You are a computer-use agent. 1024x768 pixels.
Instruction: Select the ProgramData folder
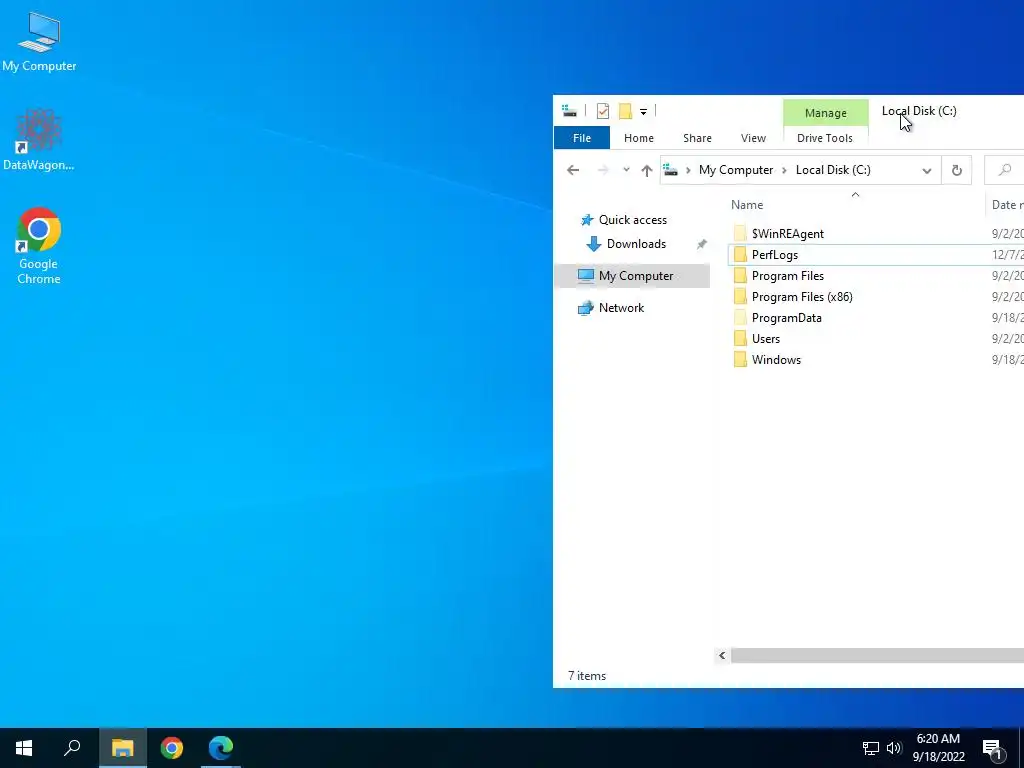[x=786, y=317]
